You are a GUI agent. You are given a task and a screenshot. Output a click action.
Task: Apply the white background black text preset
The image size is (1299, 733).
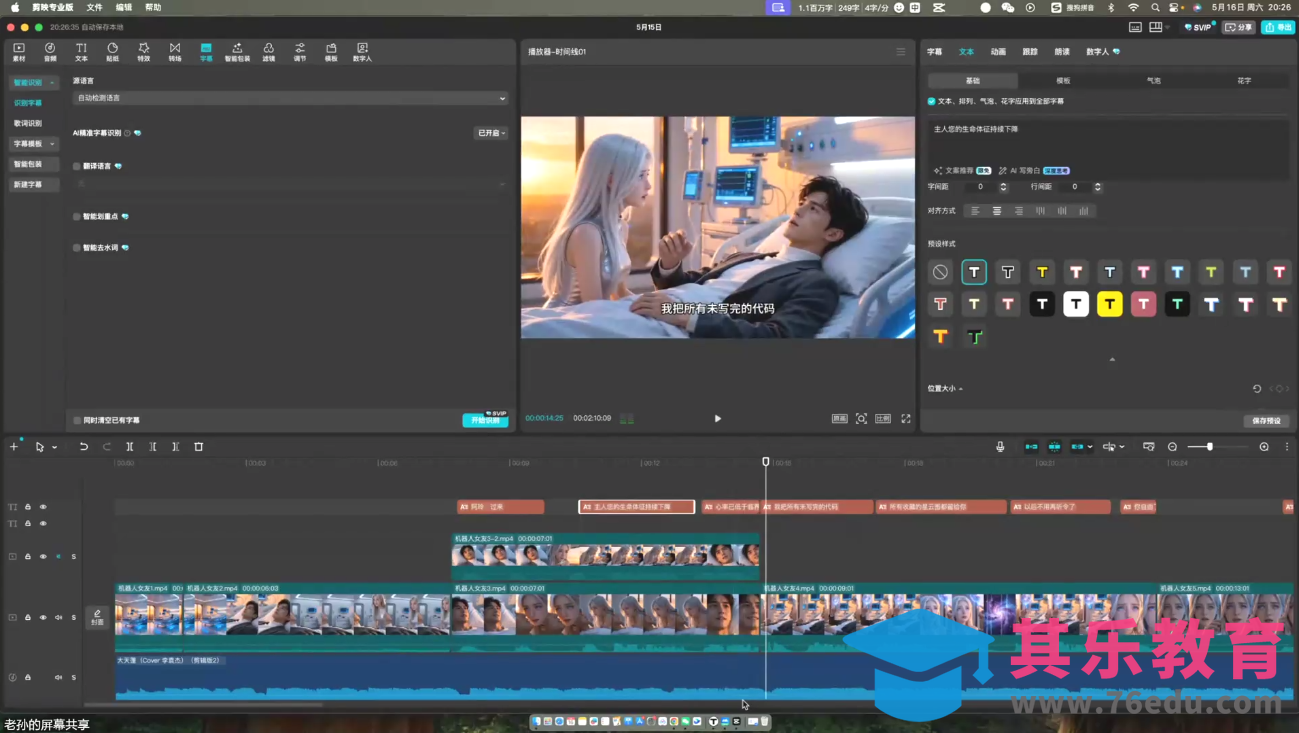1076,304
